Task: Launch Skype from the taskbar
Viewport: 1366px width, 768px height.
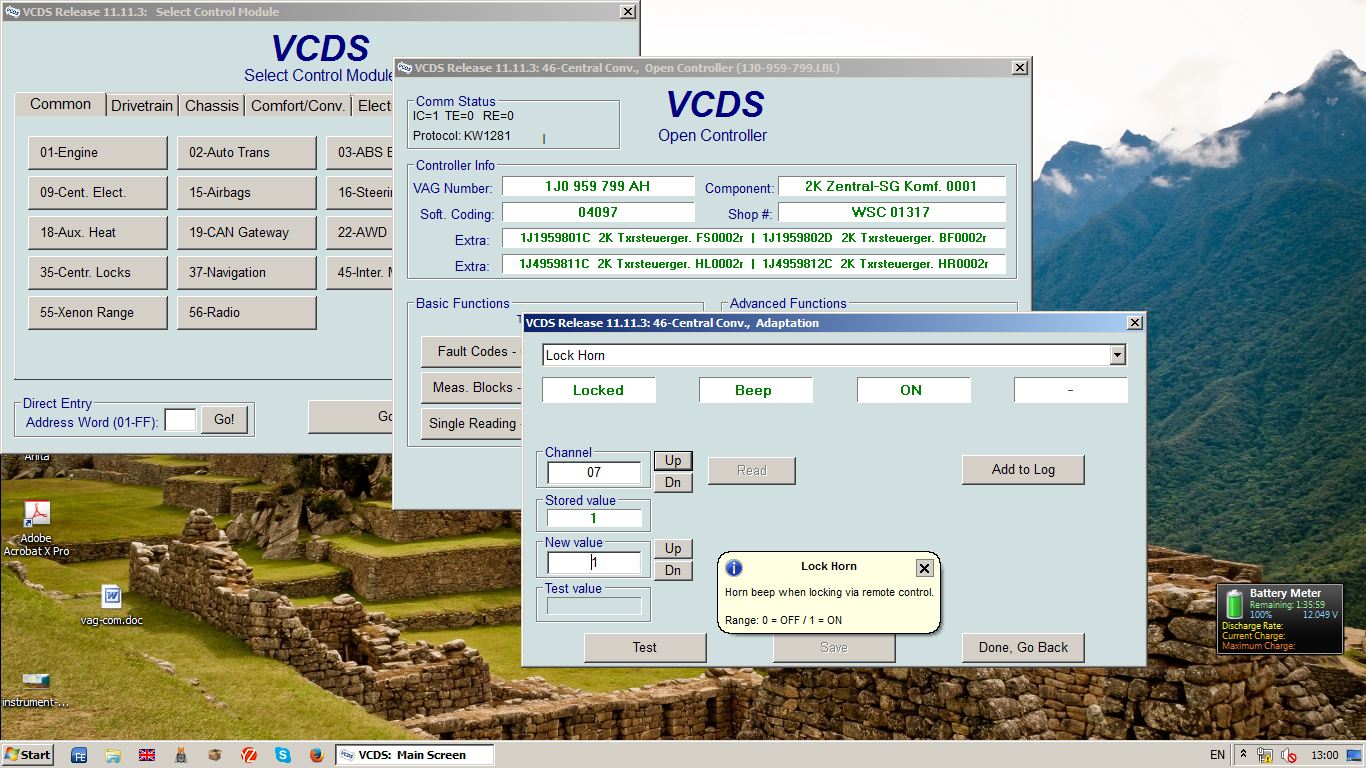Action: click(x=283, y=755)
